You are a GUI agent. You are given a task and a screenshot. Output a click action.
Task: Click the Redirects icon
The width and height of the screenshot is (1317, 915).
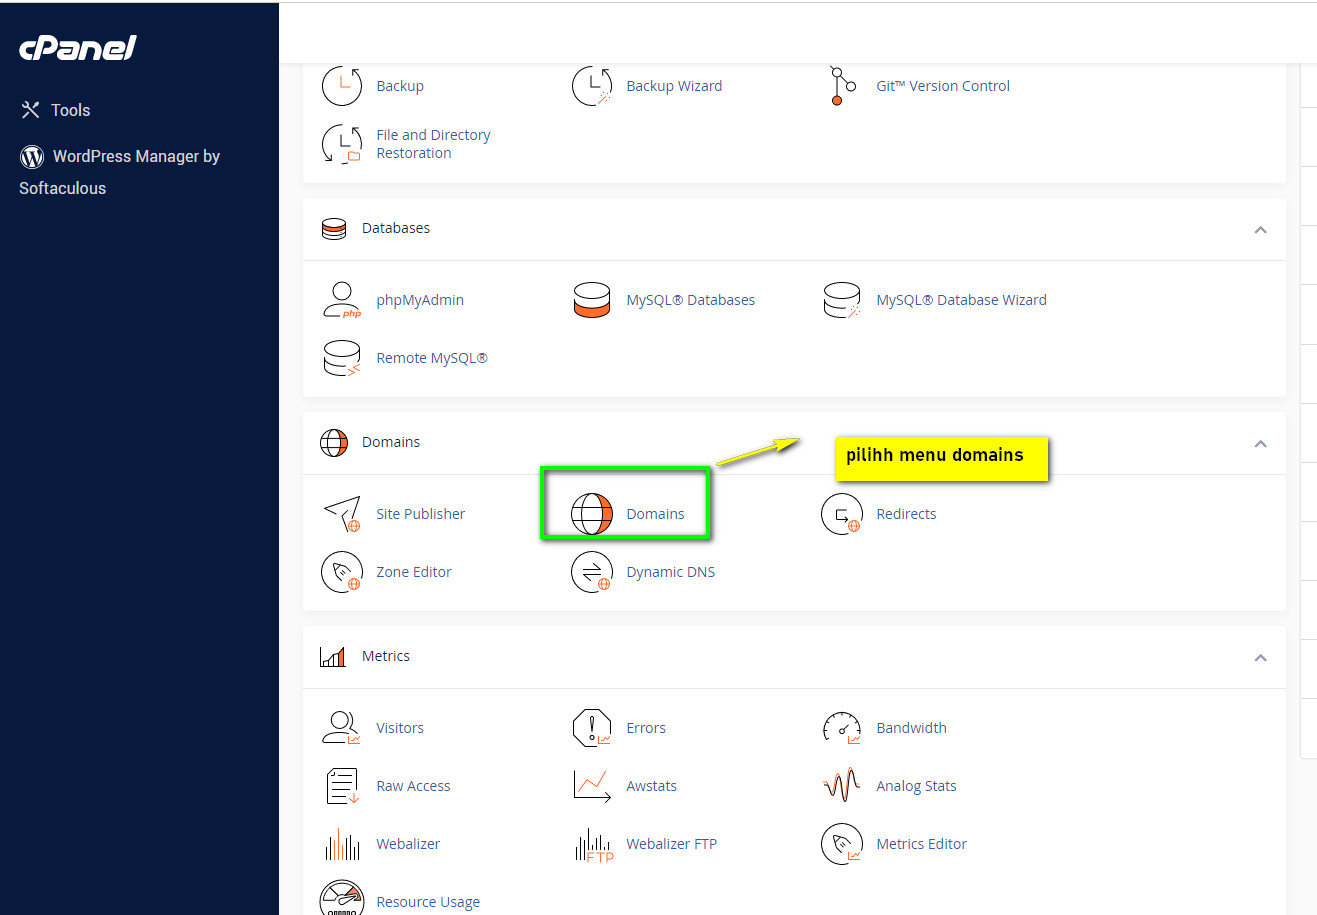click(x=842, y=514)
